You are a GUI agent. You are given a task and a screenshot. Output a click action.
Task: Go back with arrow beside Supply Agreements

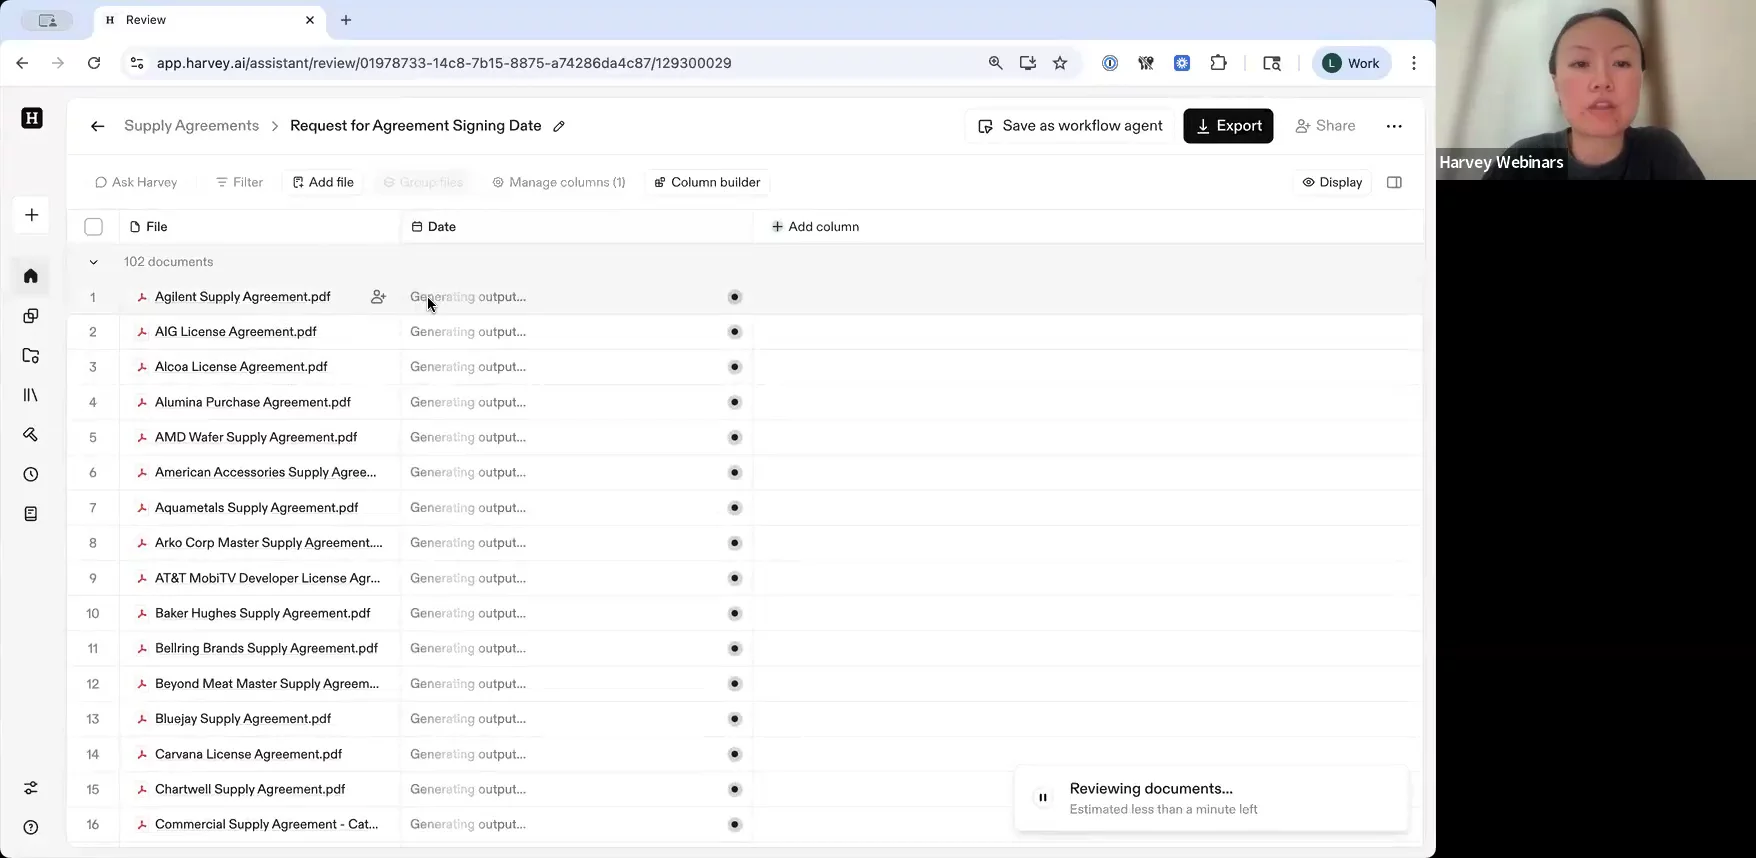click(x=97, y=126)
